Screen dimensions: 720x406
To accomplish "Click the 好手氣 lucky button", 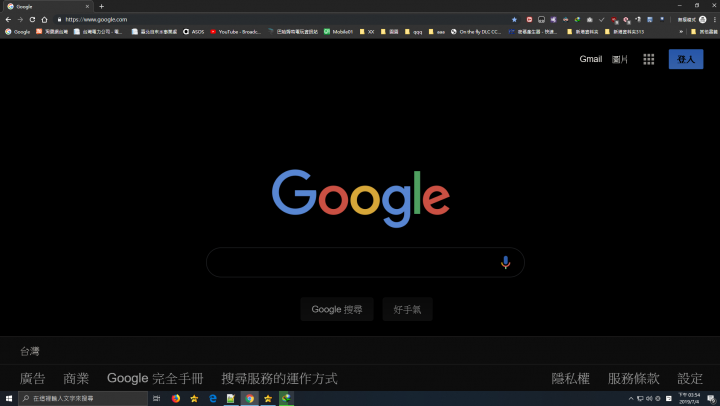I will tap(407, 309).
